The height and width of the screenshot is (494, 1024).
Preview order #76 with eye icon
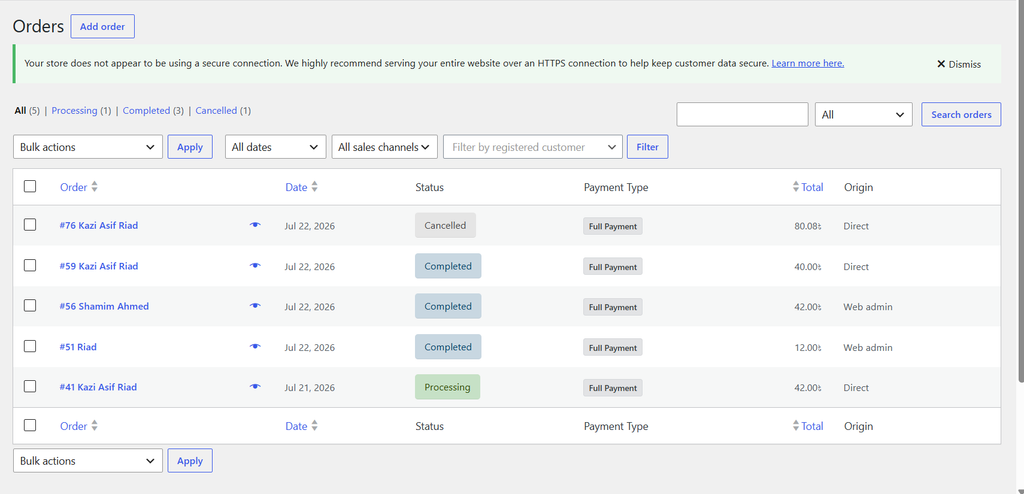click(255, 225)
